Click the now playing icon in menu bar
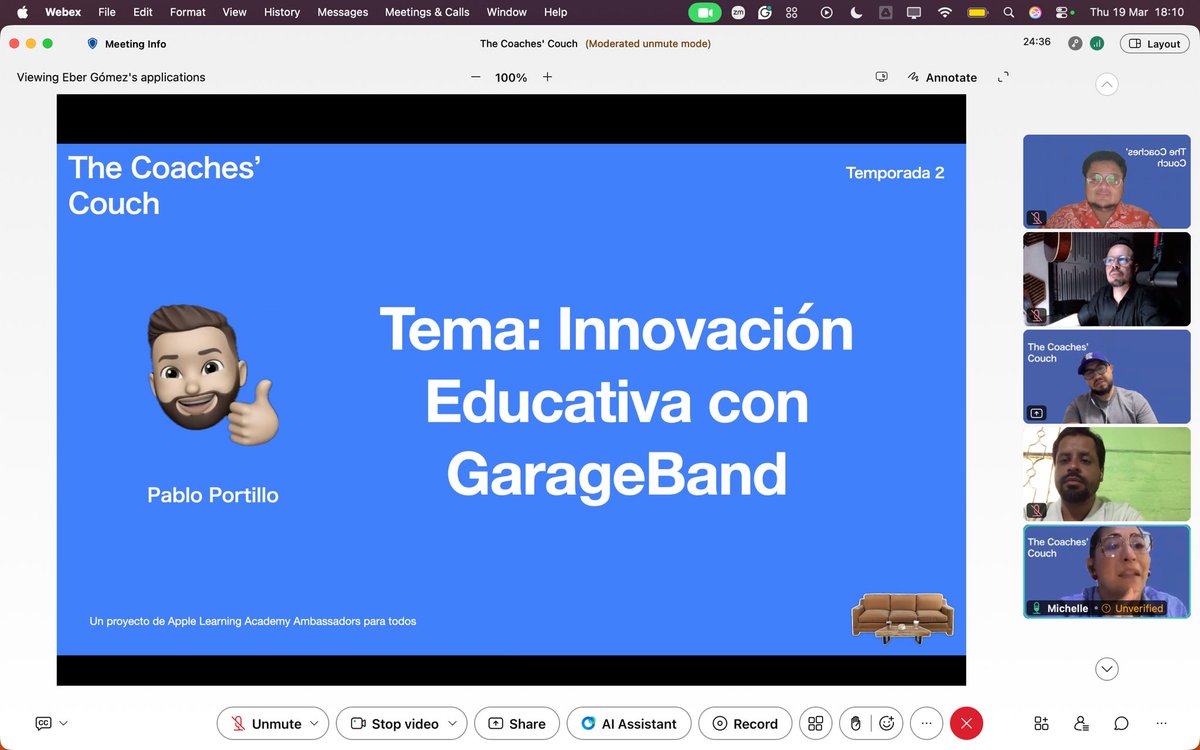The image size is (1200, 750). (x=826, y=12)
